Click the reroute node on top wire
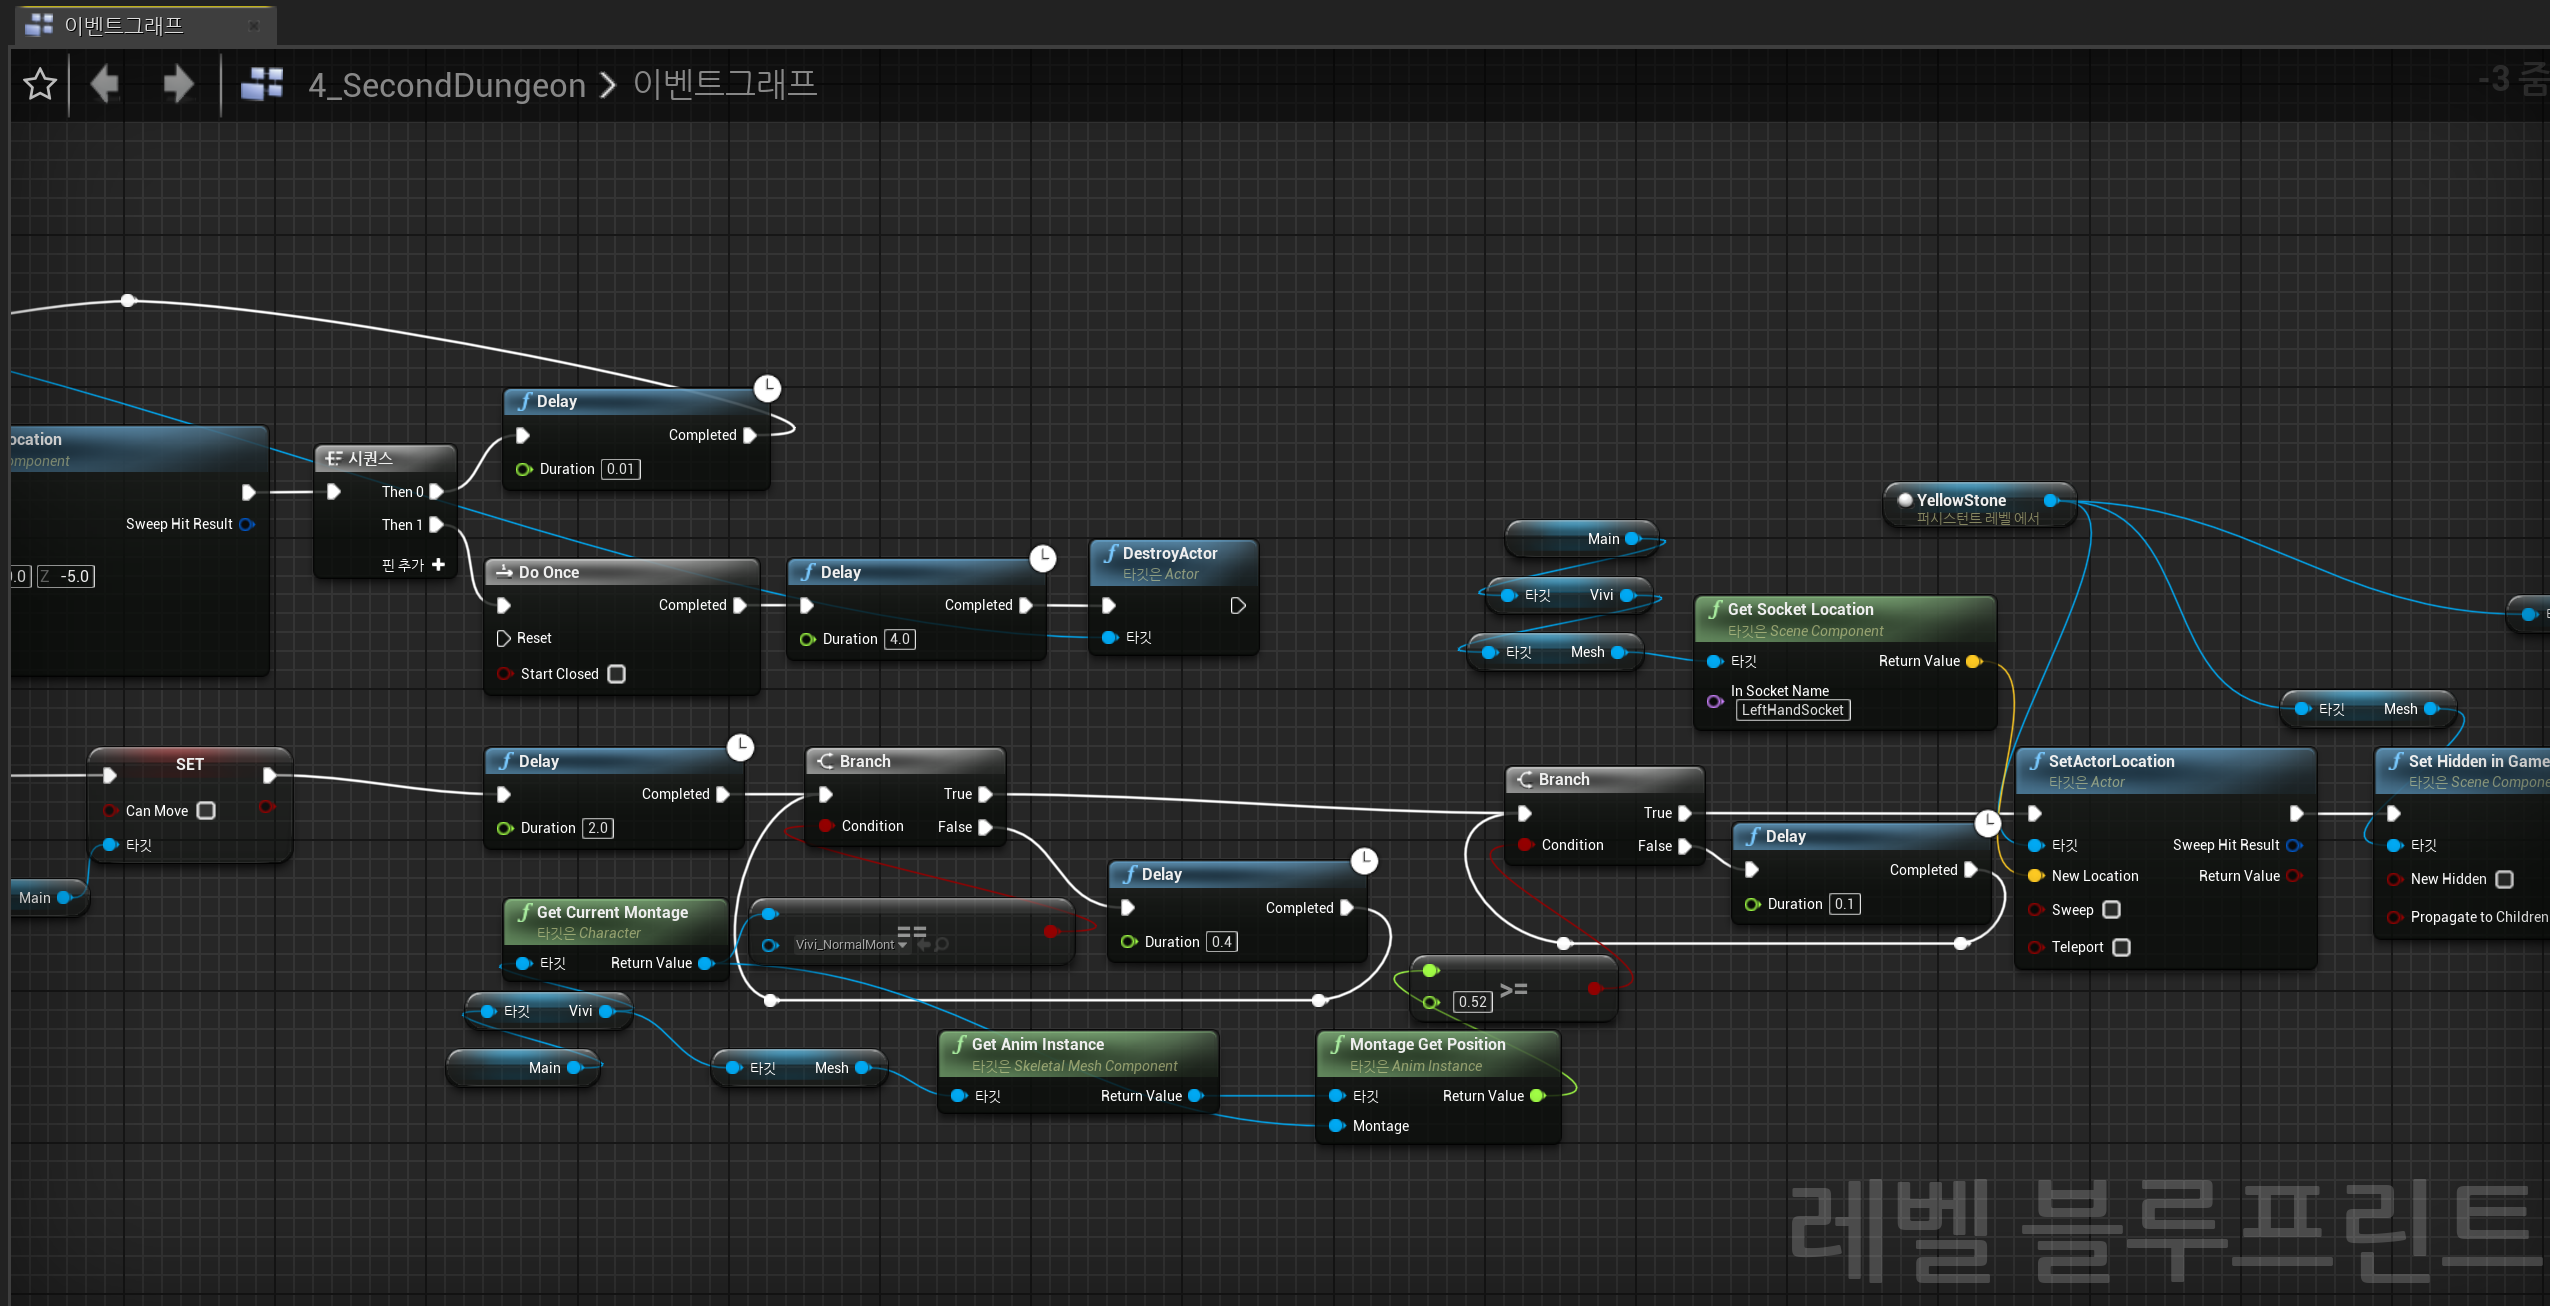This screenshot has width=2550, height=1306. pos(128,300)
